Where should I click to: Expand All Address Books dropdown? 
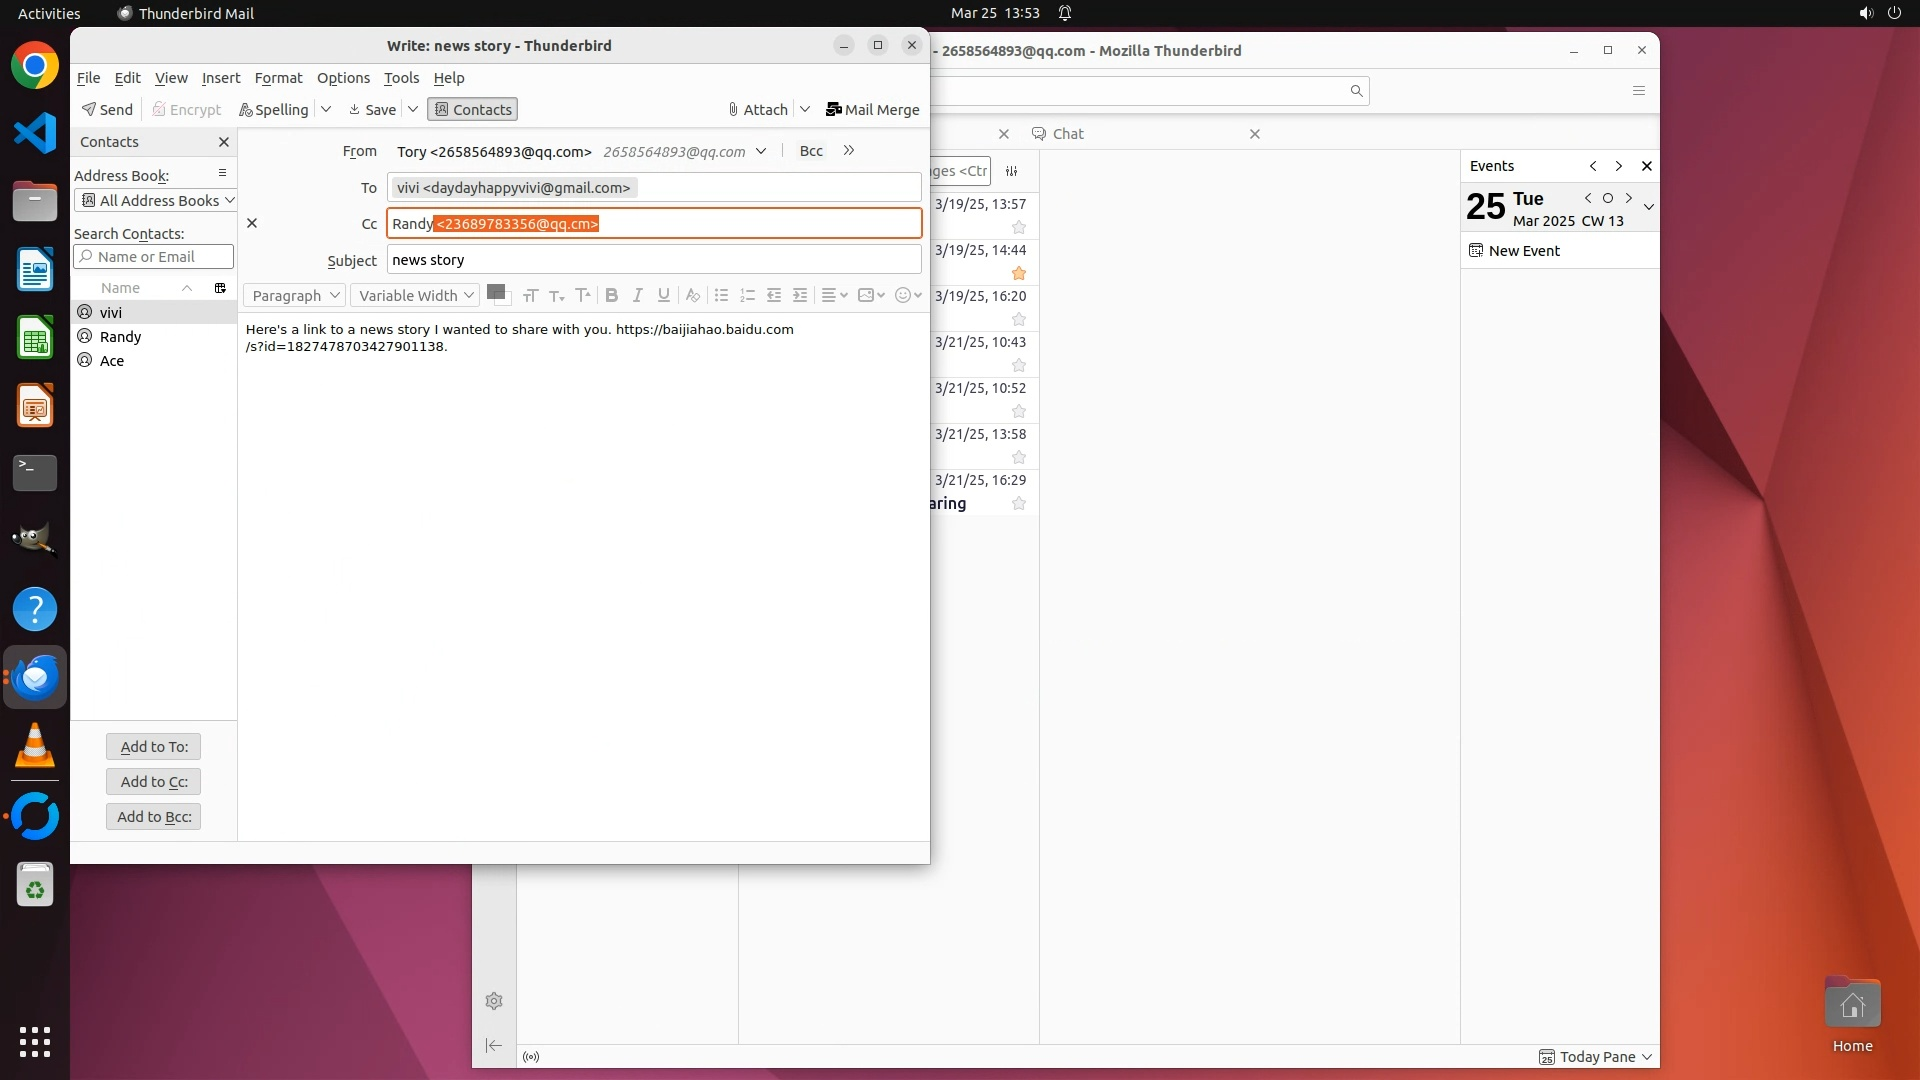pyautogui.click(x=156, y=200)
